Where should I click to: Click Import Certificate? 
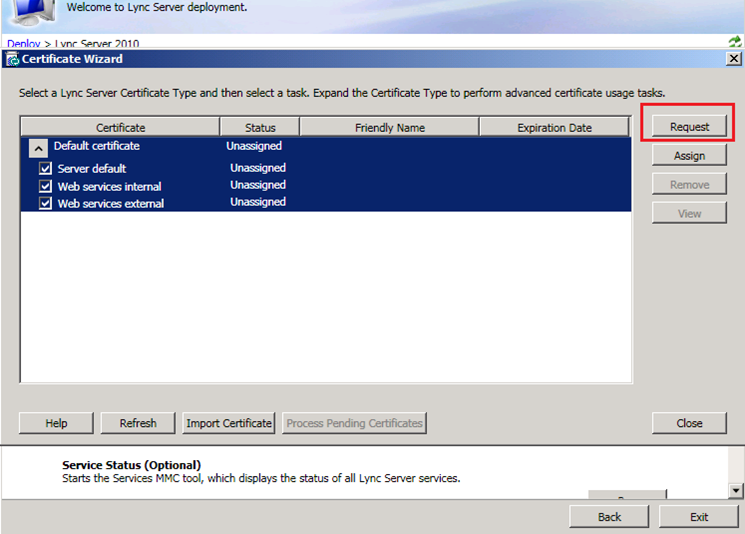229,423
